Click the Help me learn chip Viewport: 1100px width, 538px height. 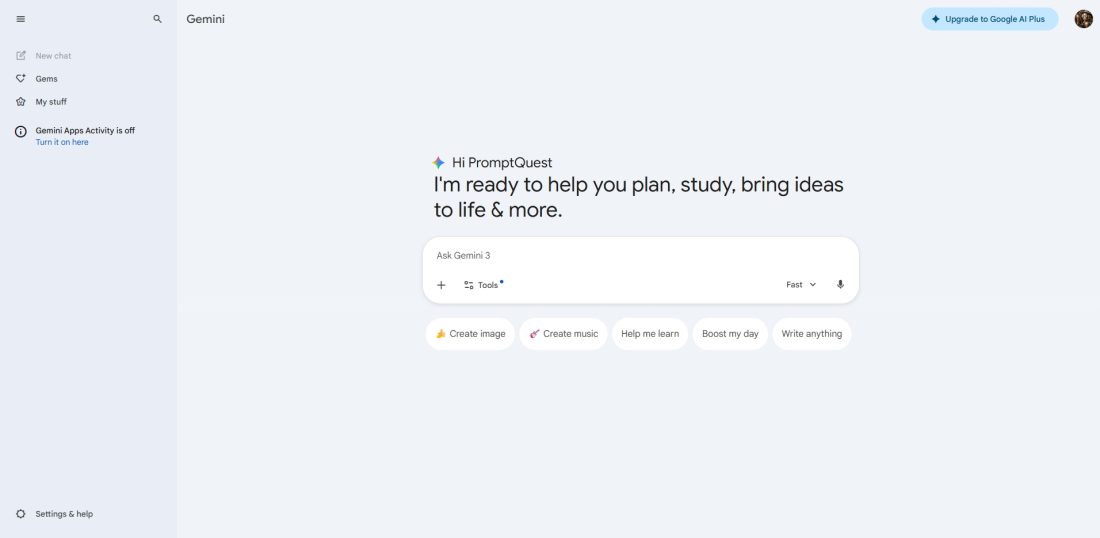click(x=650, y=334)
